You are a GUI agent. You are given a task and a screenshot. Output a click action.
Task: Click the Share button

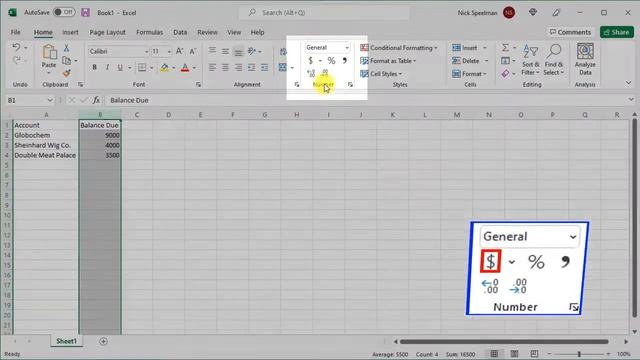pyautogui.click(x=617, y=32)
